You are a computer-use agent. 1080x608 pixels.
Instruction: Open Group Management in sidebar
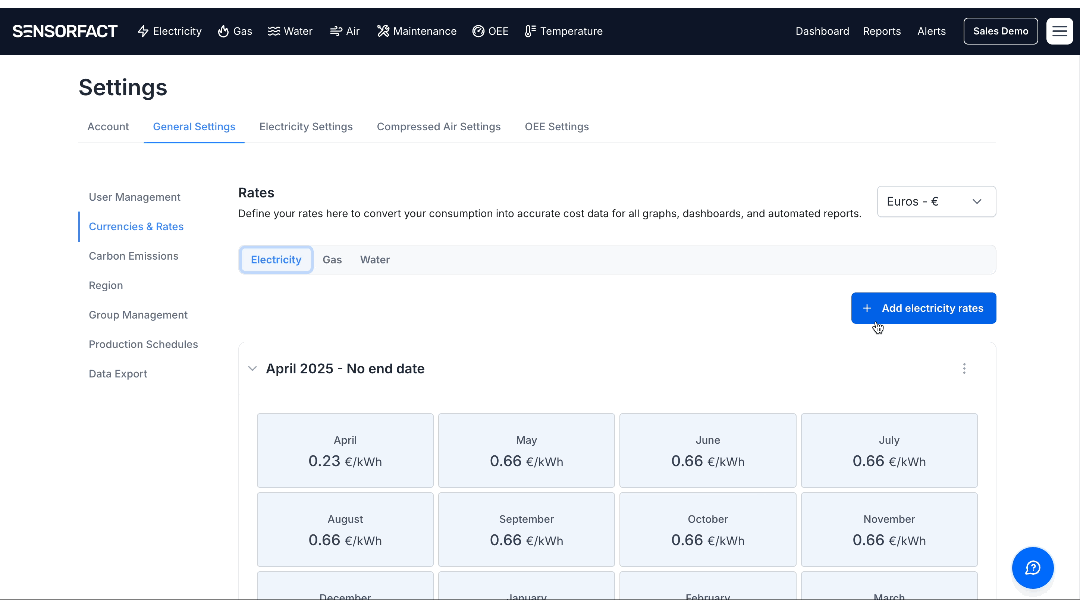pyautogui.click(x=138, y=315)
